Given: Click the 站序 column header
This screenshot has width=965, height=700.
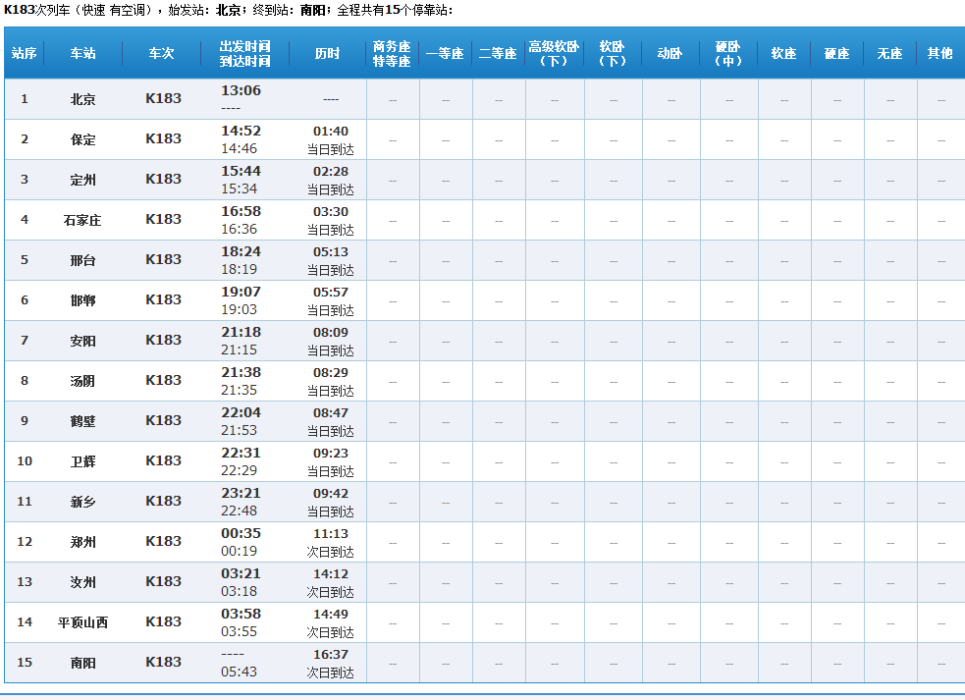Looking at the screenshot, I should pyautogui.click(x=24, y=54).
